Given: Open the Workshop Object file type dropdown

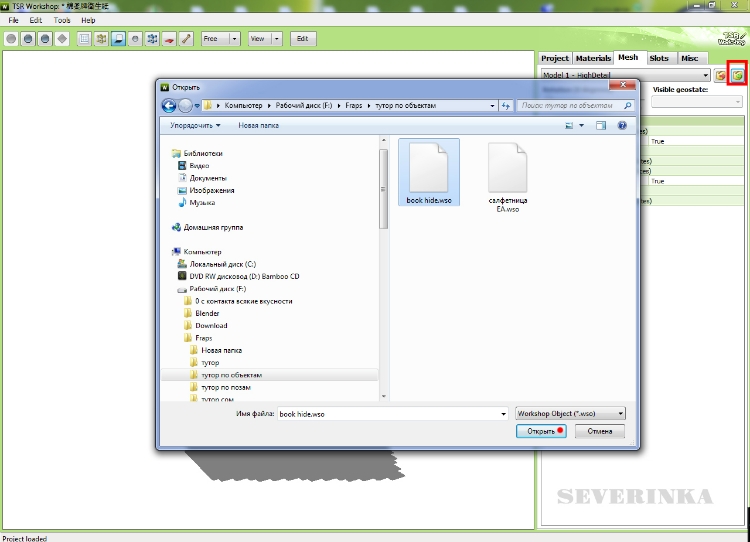Looking at the screenshot, I should coord(570,413).
